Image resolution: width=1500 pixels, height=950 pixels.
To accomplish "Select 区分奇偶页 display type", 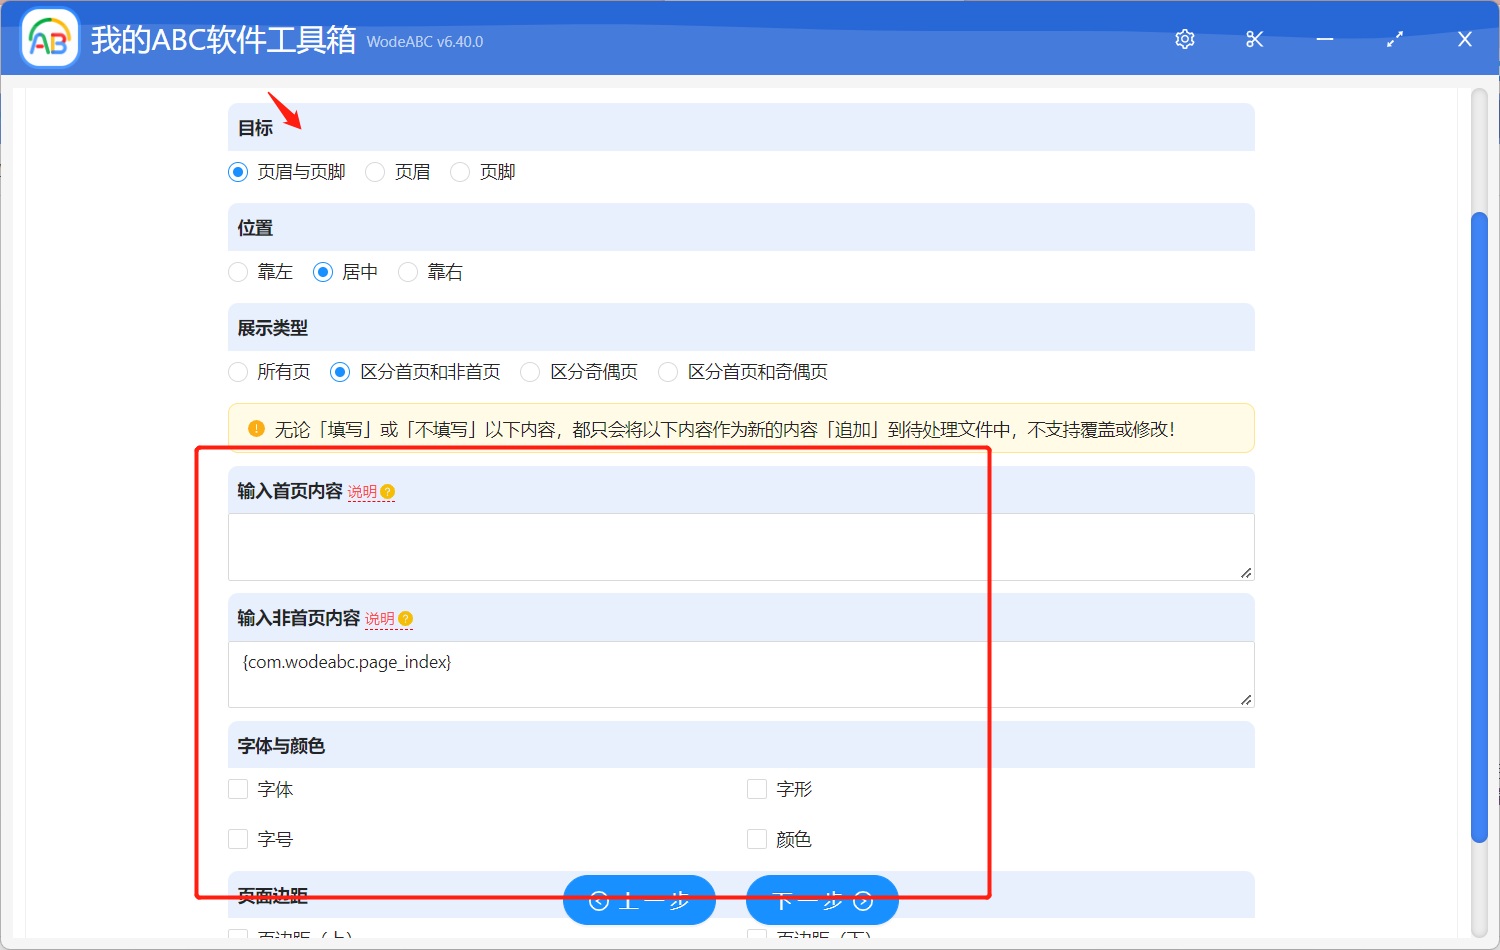I will pyautogui.click(x=529, y=371).
